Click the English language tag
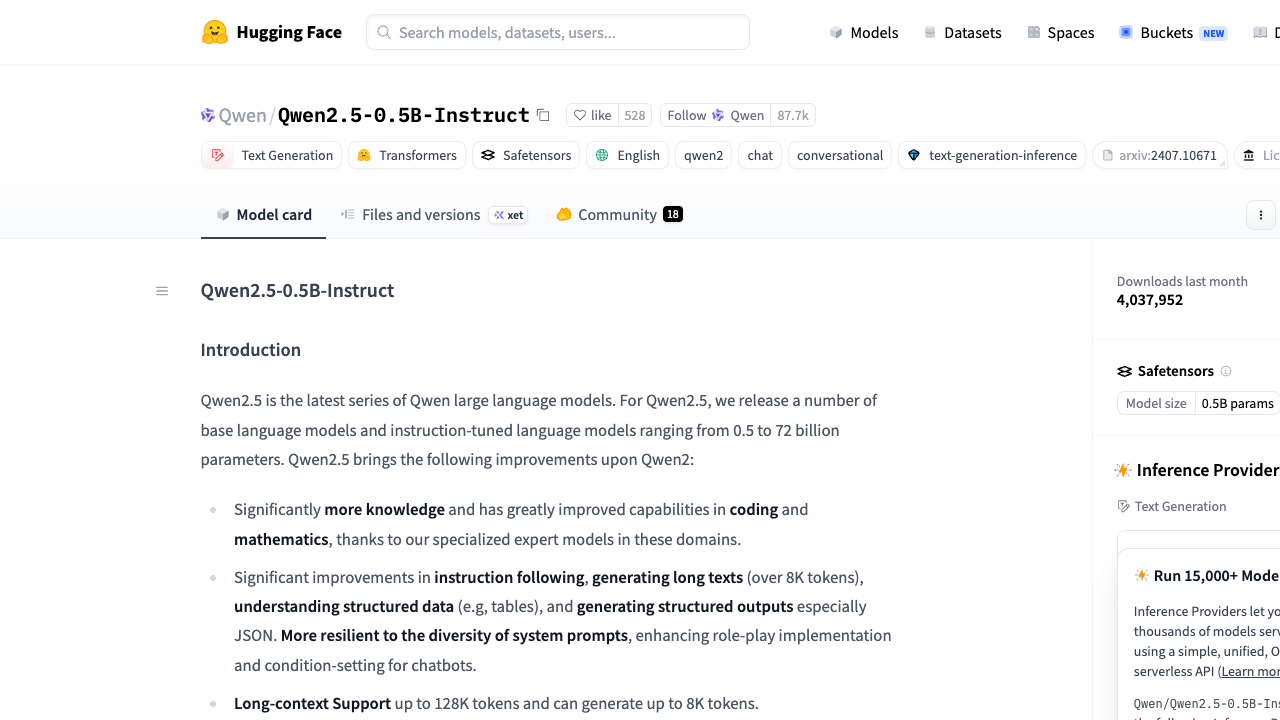This screenshot has width=1280, height=720. point(627,155)
